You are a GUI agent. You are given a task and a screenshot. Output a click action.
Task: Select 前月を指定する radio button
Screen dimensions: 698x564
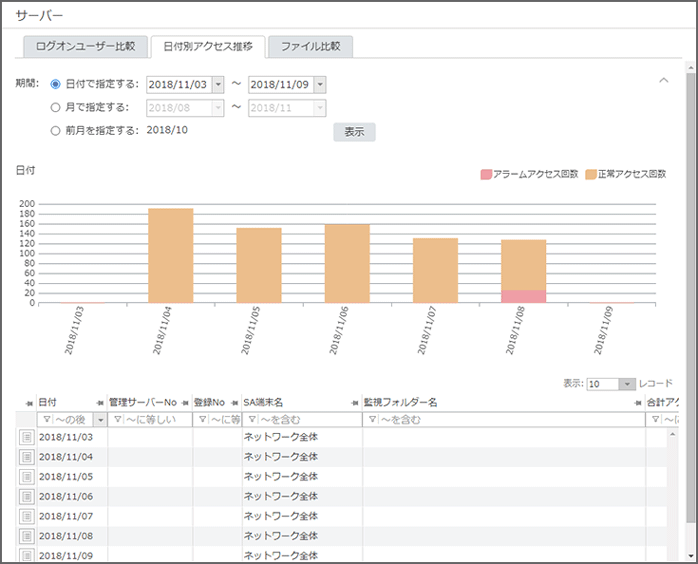click(55, 130)
